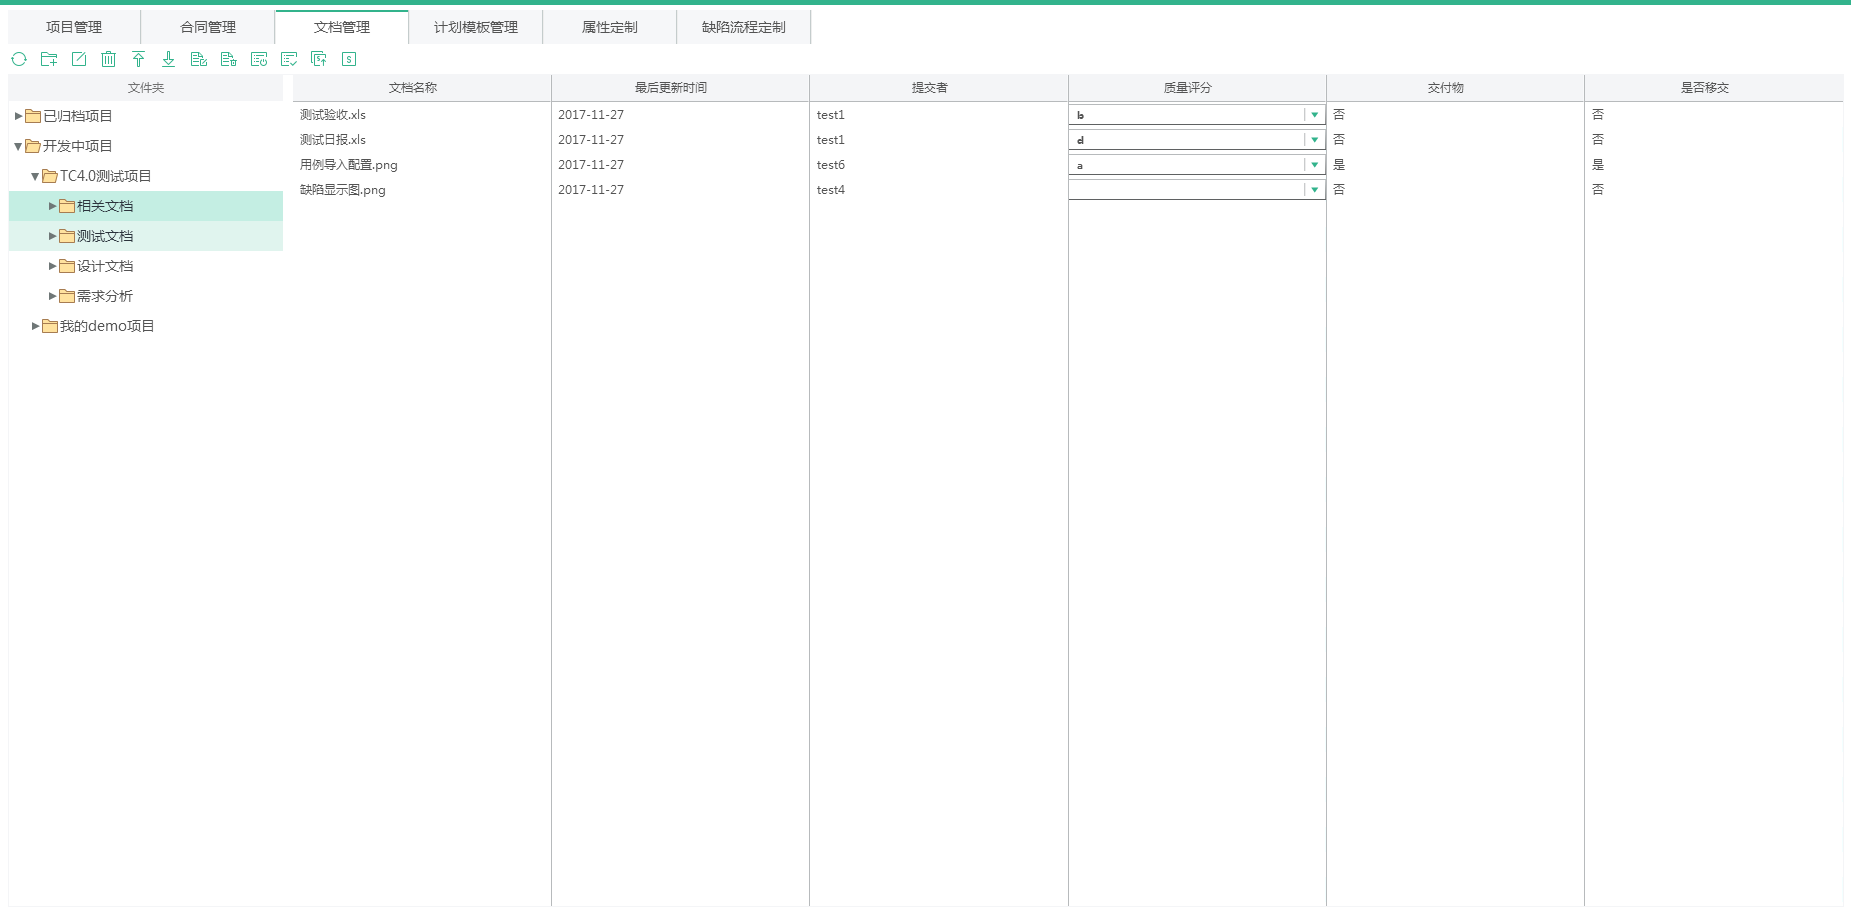Click the 最后更新时间 column header
The height and width of the screenshot is (907, 1851).
[x=680, y=88]
